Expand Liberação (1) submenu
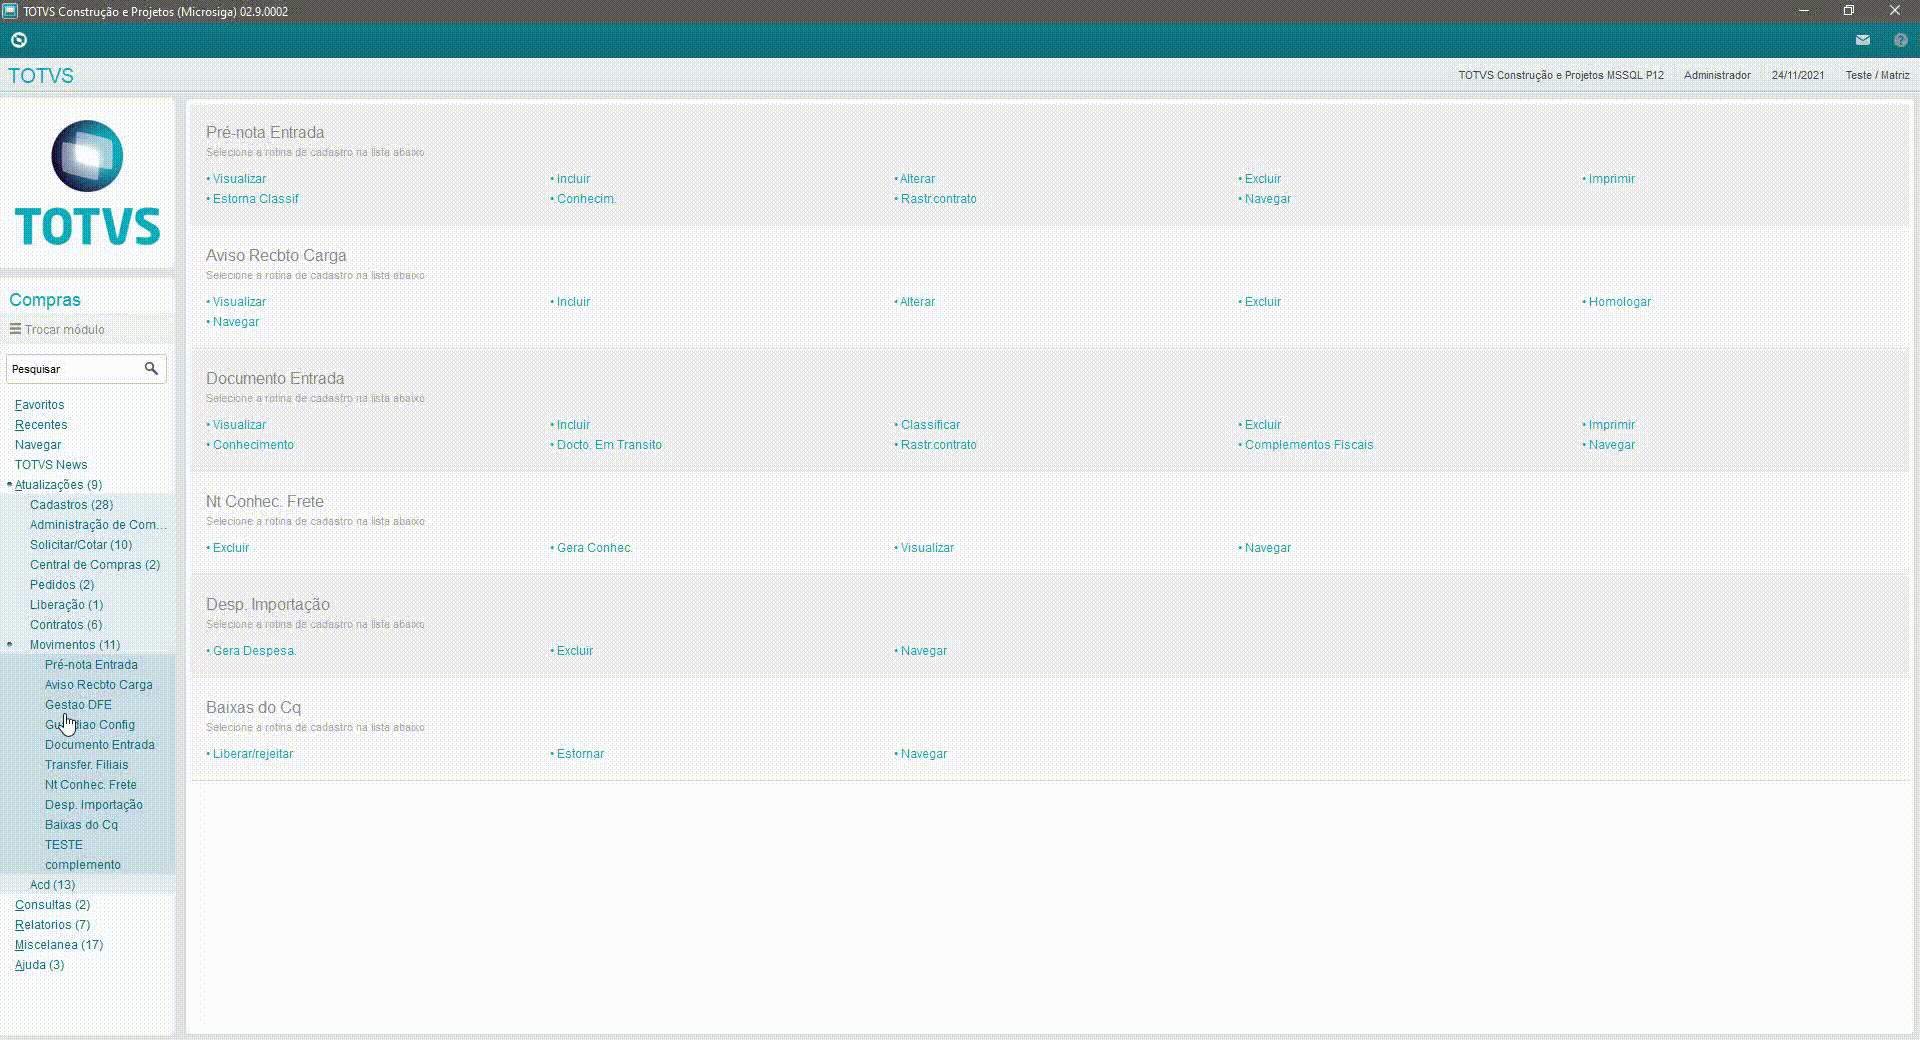The width and height of the screenshot is (1920, 1040). [x=66, y=605]
